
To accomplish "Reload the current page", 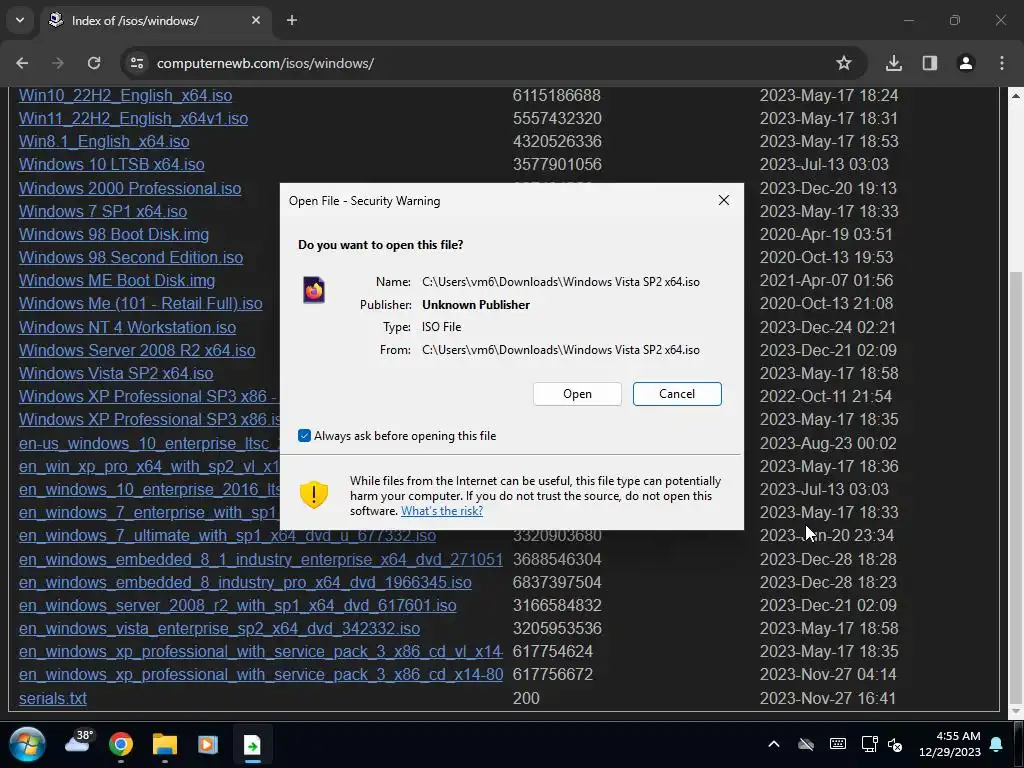I will (94, 63).
